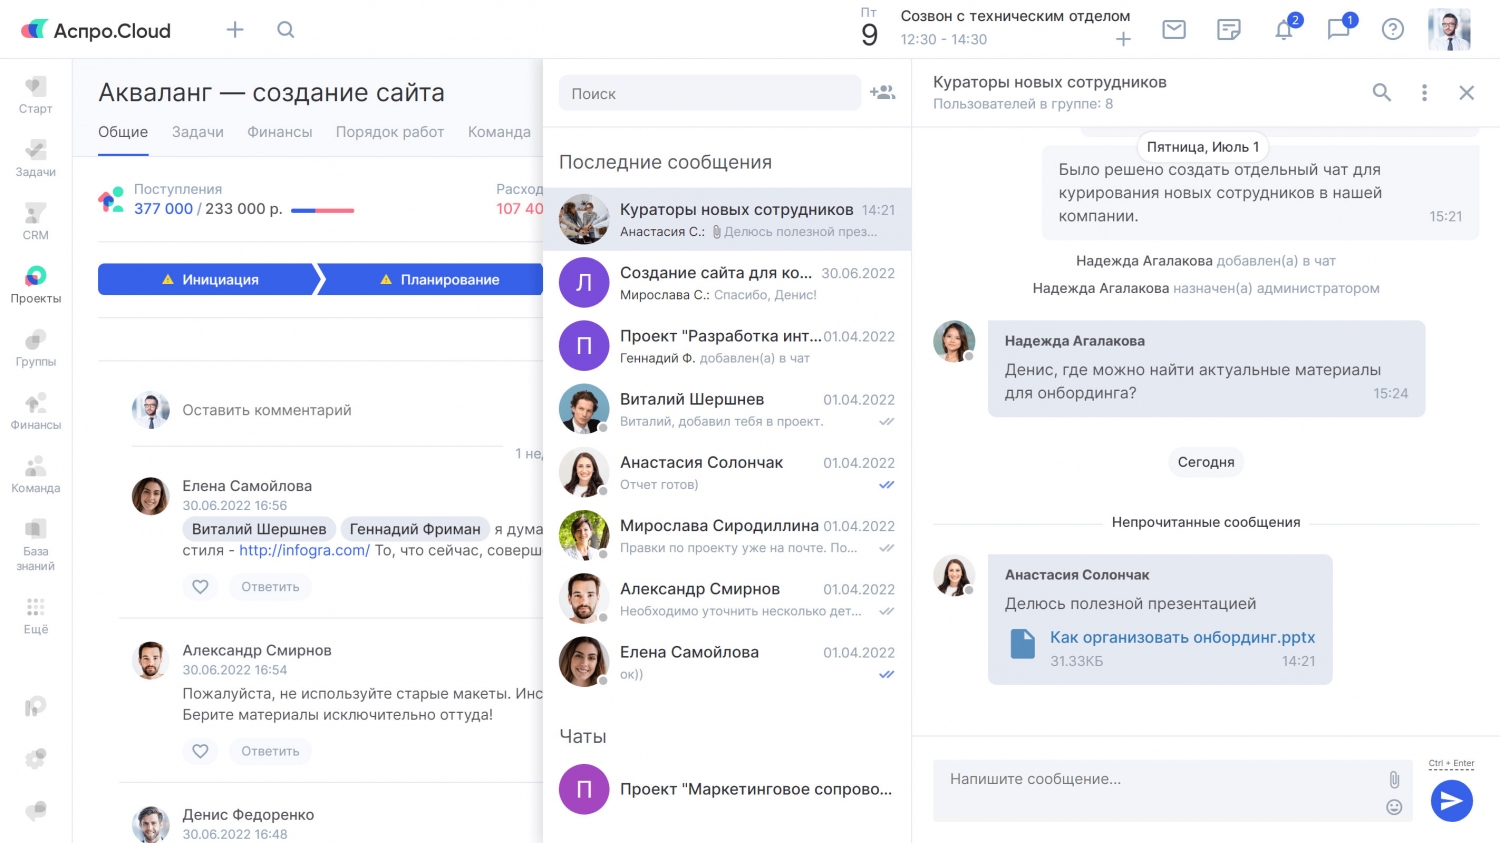Open the mail envelope icon in header

(1174, 30)
